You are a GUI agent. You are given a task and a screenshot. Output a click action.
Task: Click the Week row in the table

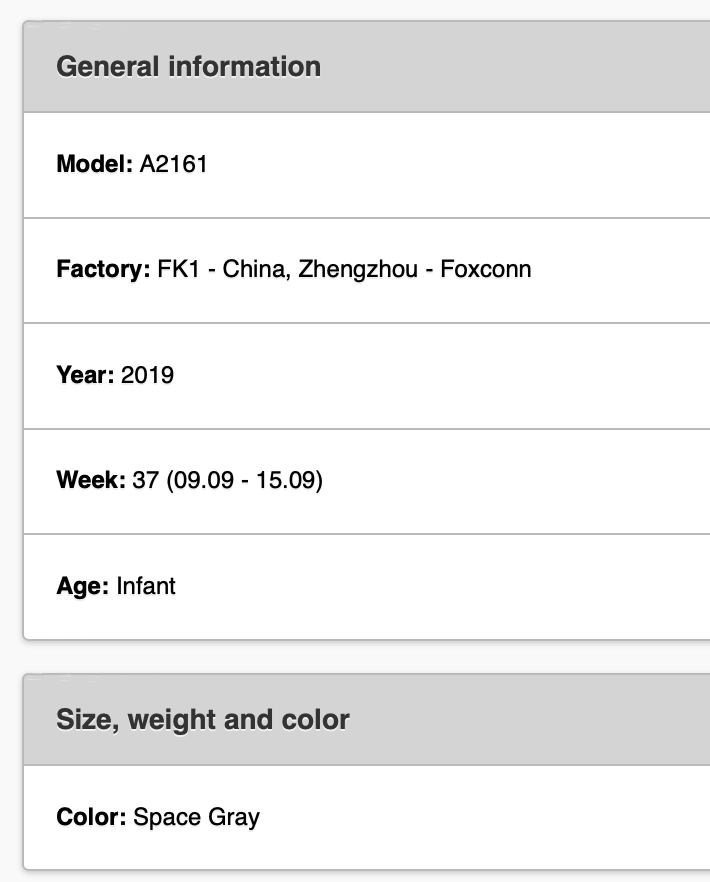pos(367,482)
